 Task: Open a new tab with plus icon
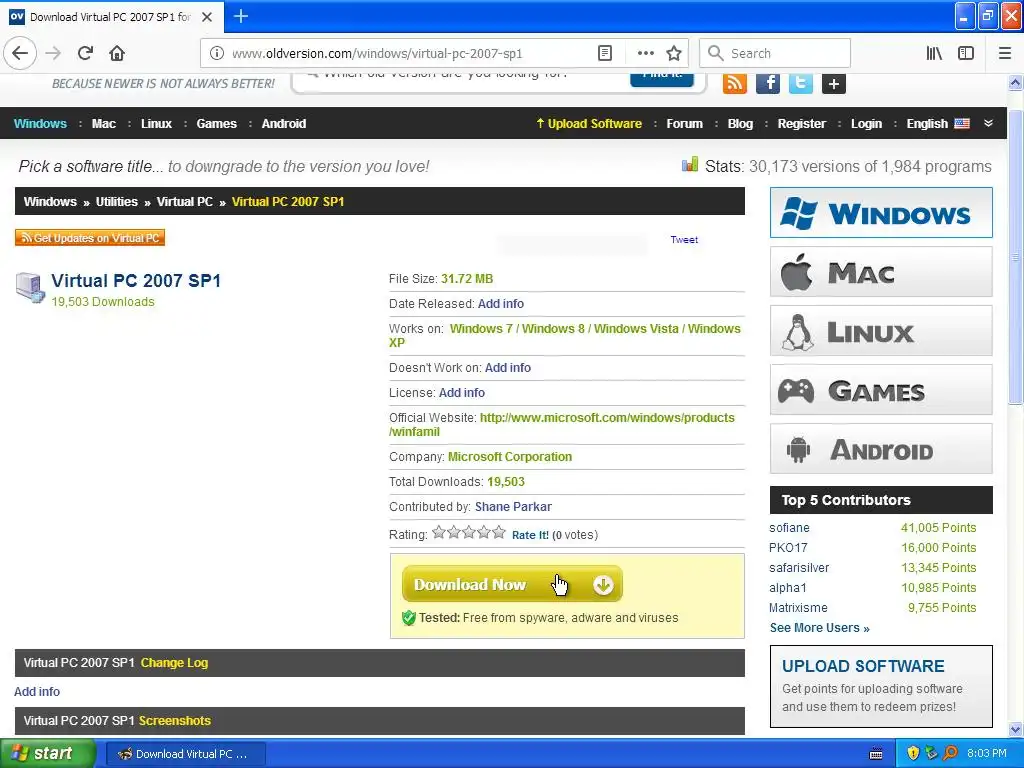[x=240, y=16]
